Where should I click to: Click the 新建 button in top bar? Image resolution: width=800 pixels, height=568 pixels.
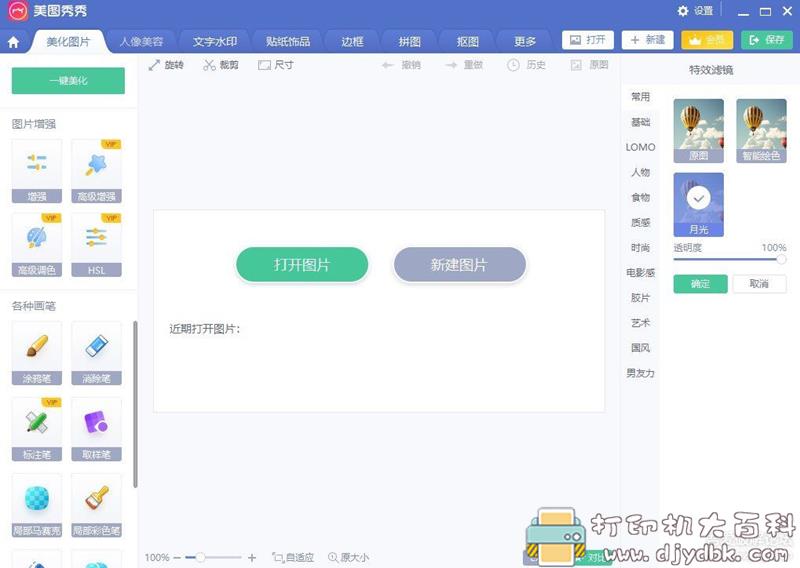(x=647, y=40)
